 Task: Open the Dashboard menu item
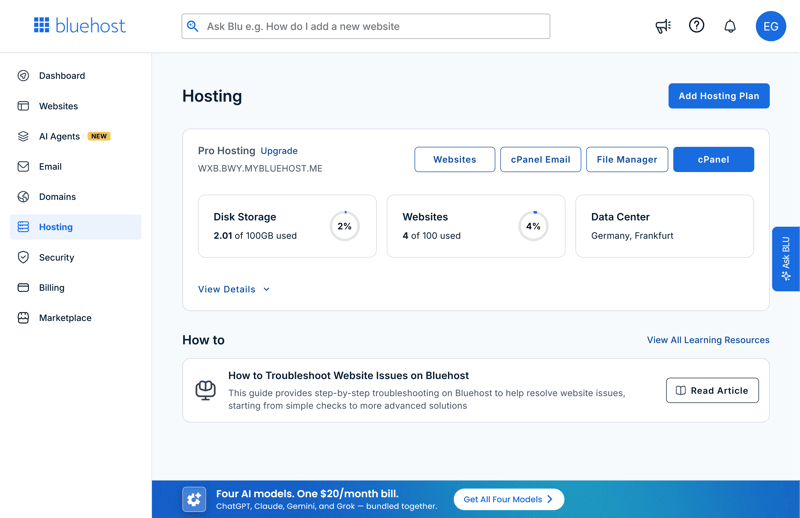point(76,76)
